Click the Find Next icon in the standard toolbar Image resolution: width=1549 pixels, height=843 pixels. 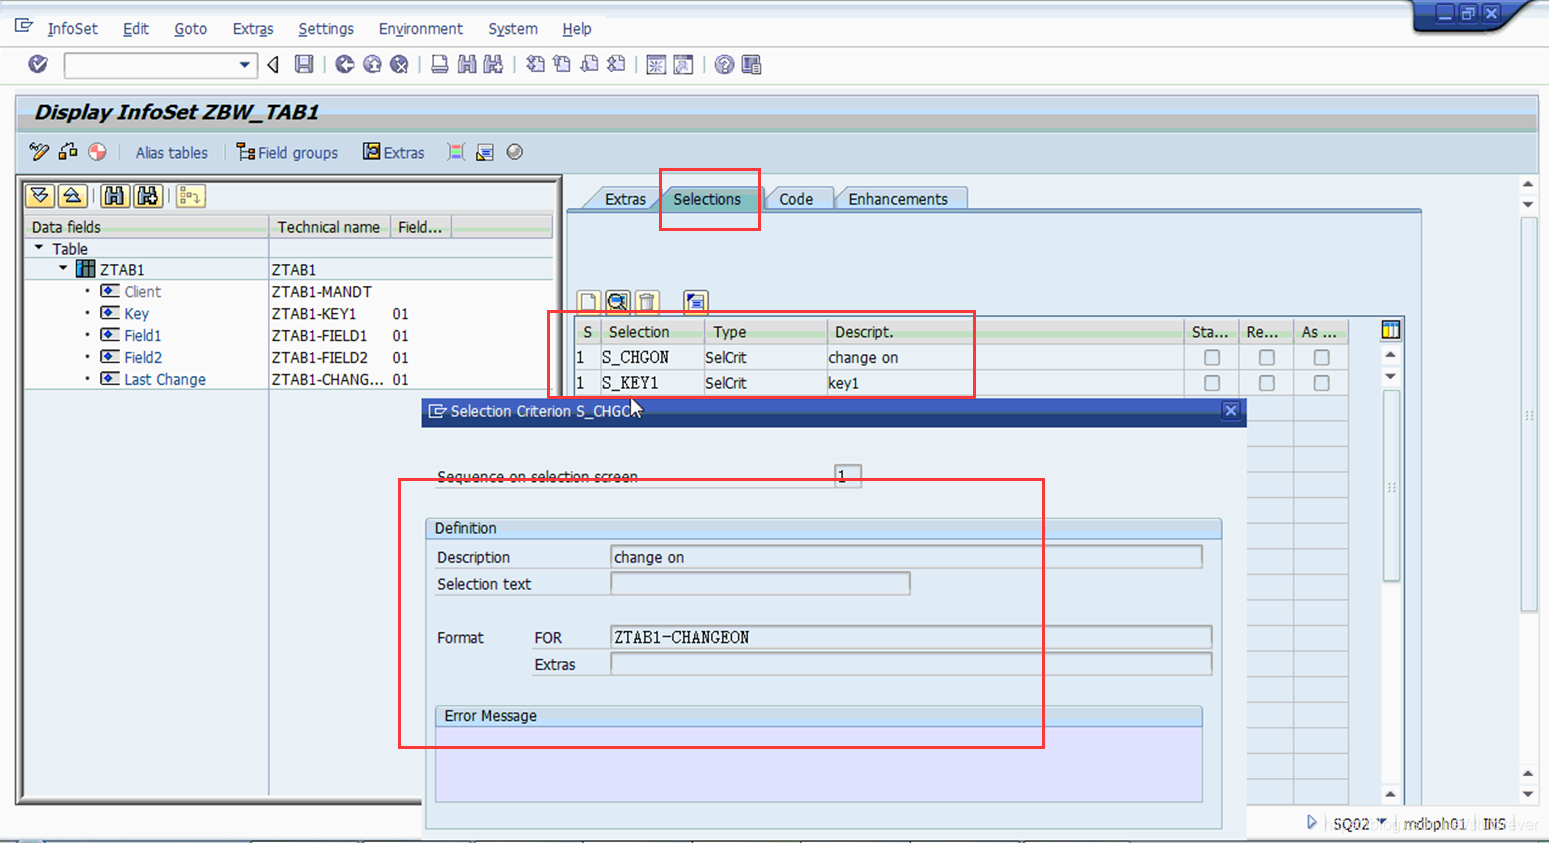pyautogui.click(x=493, y=65)
